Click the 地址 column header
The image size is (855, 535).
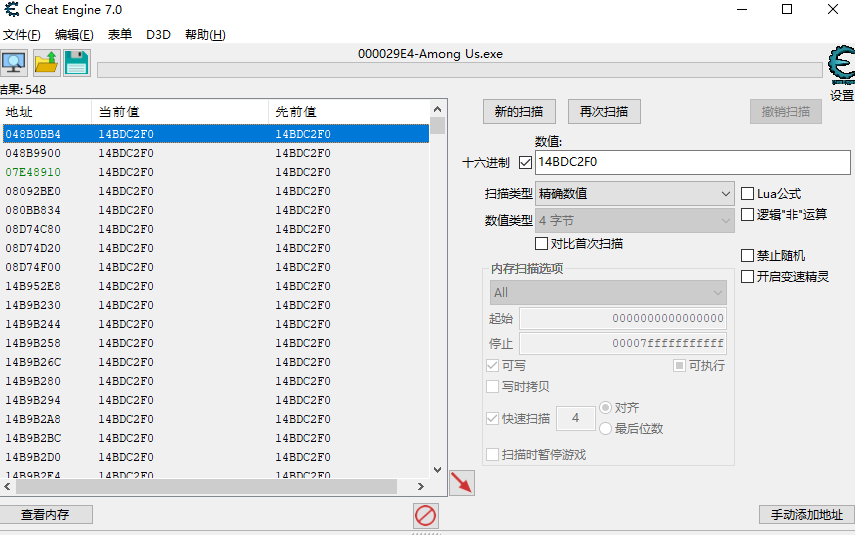(46, 112)
